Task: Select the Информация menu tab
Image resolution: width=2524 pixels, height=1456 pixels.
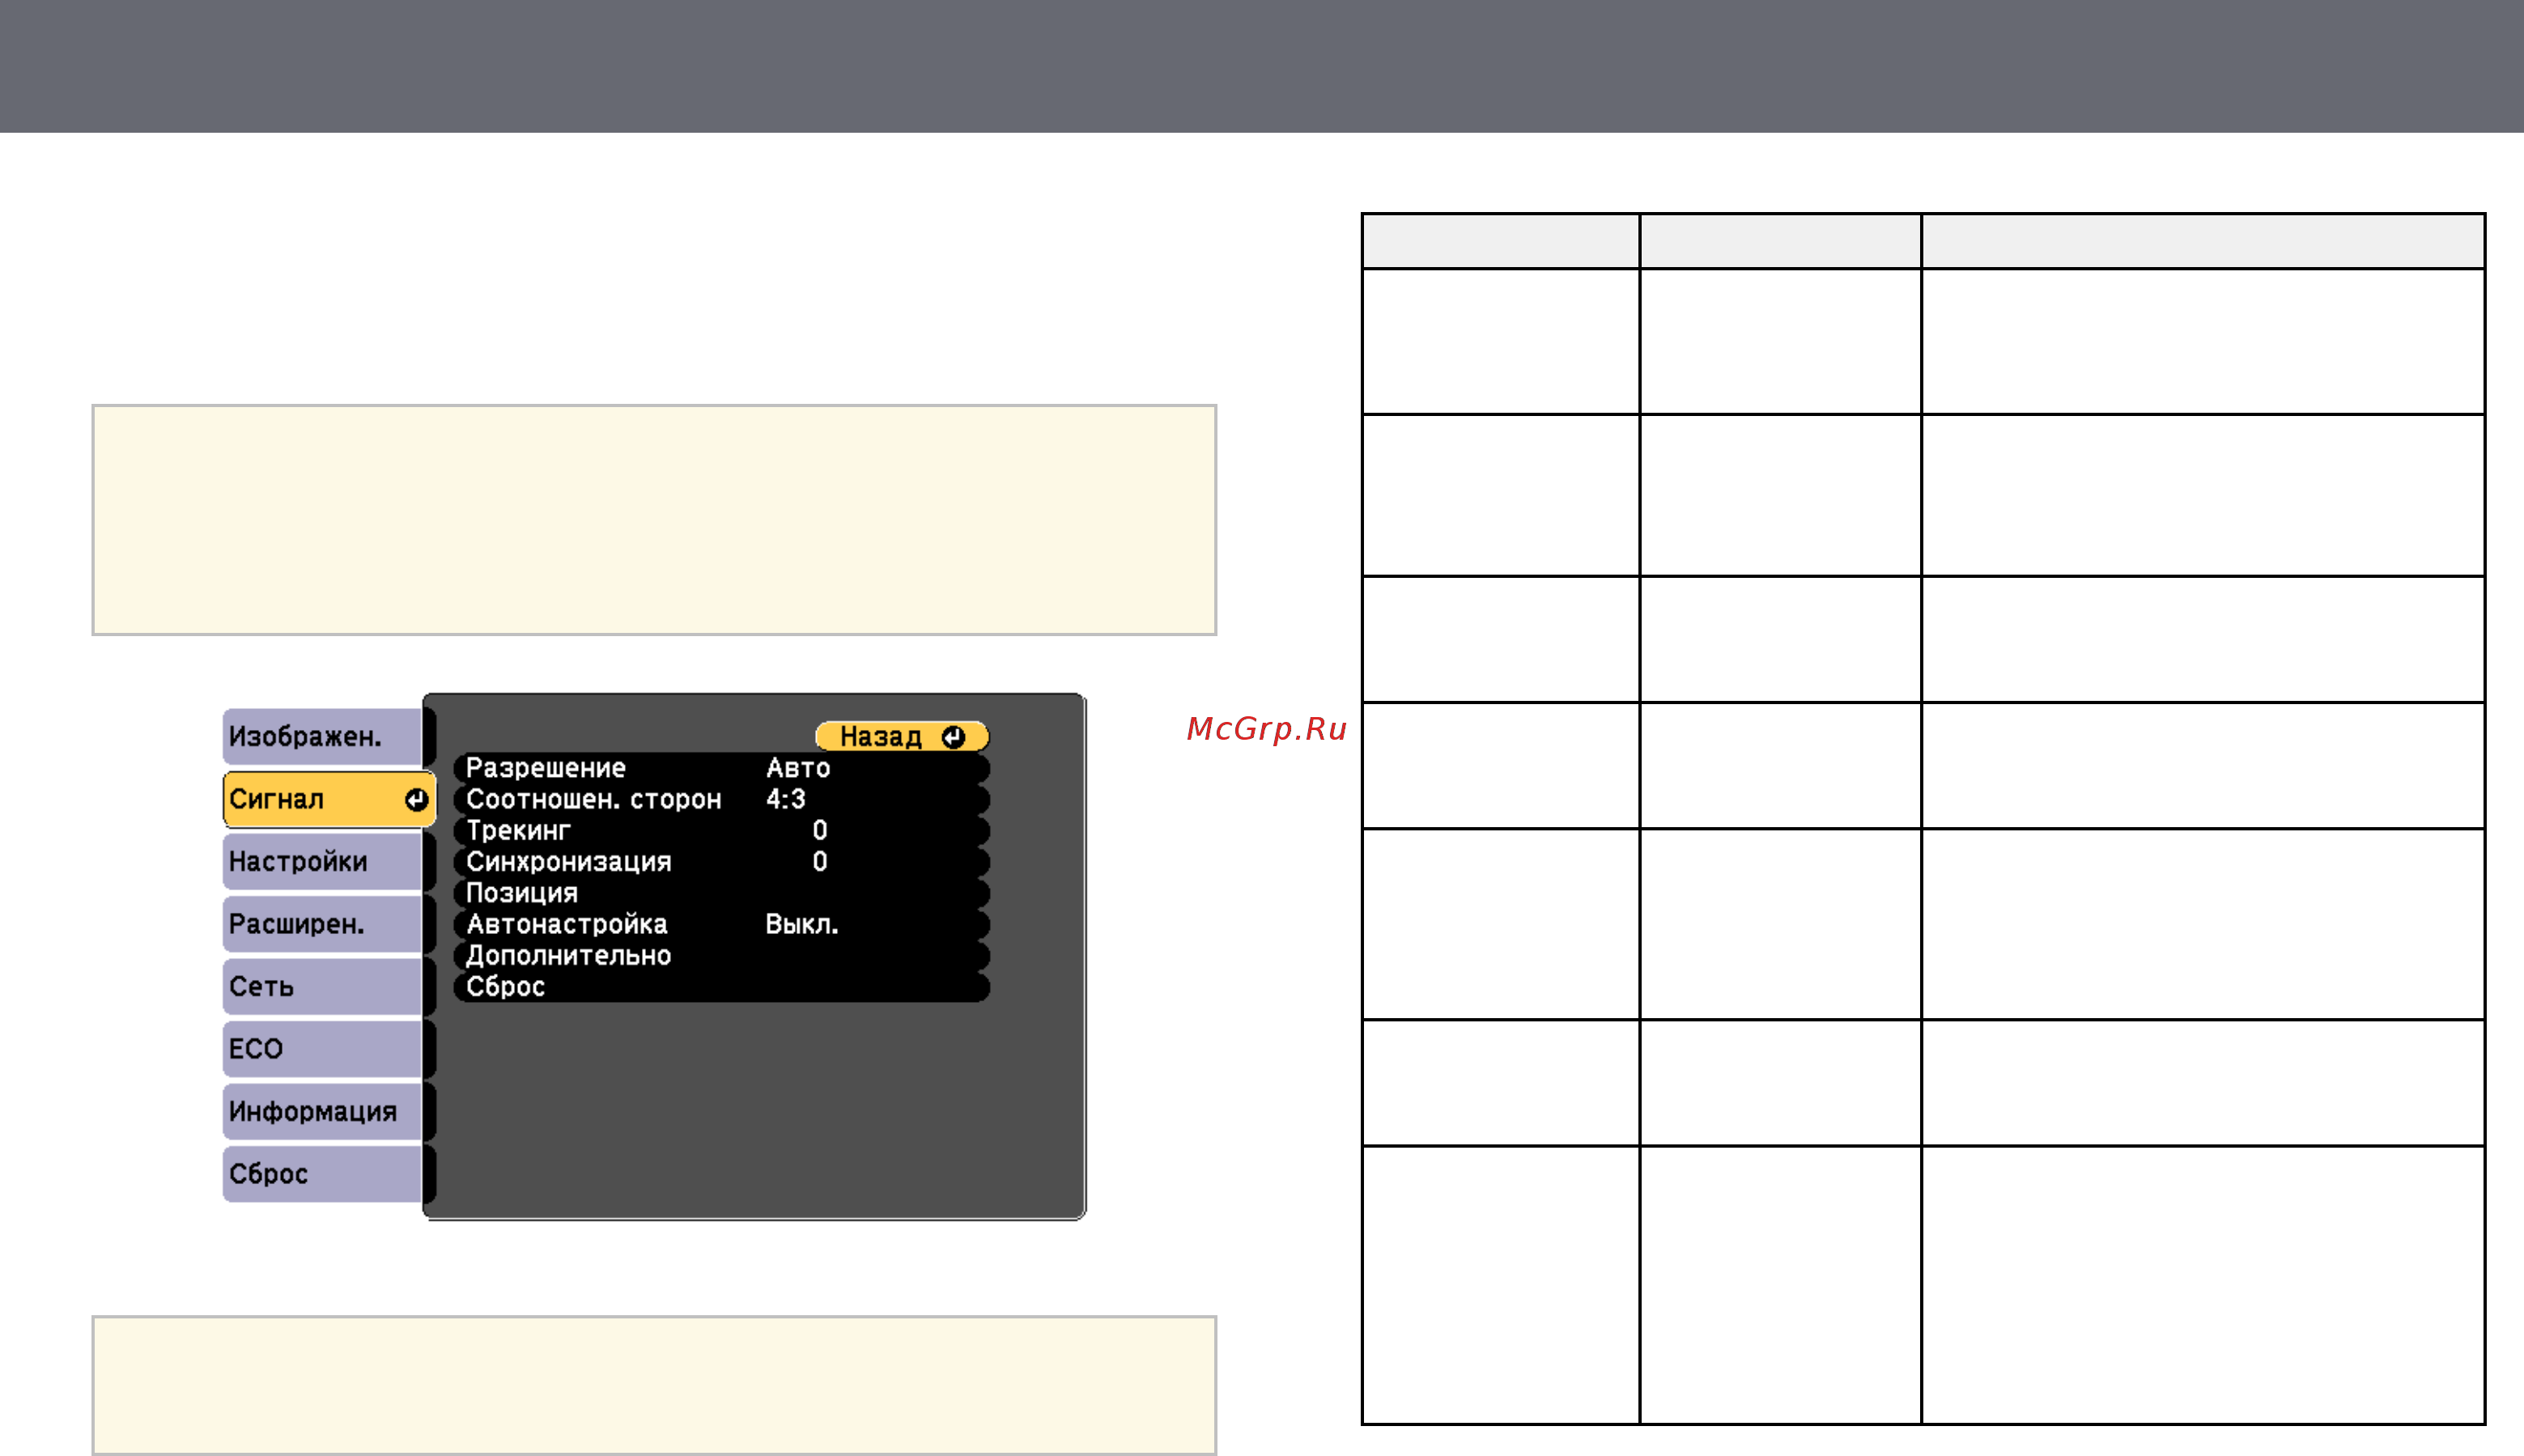Action: point(322,1112)
